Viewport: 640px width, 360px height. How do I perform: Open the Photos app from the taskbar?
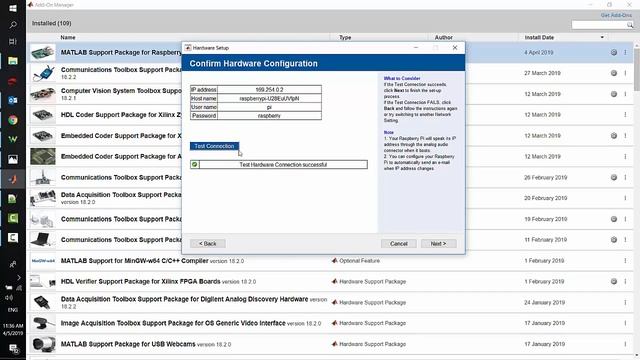click(x=13, y=159)
